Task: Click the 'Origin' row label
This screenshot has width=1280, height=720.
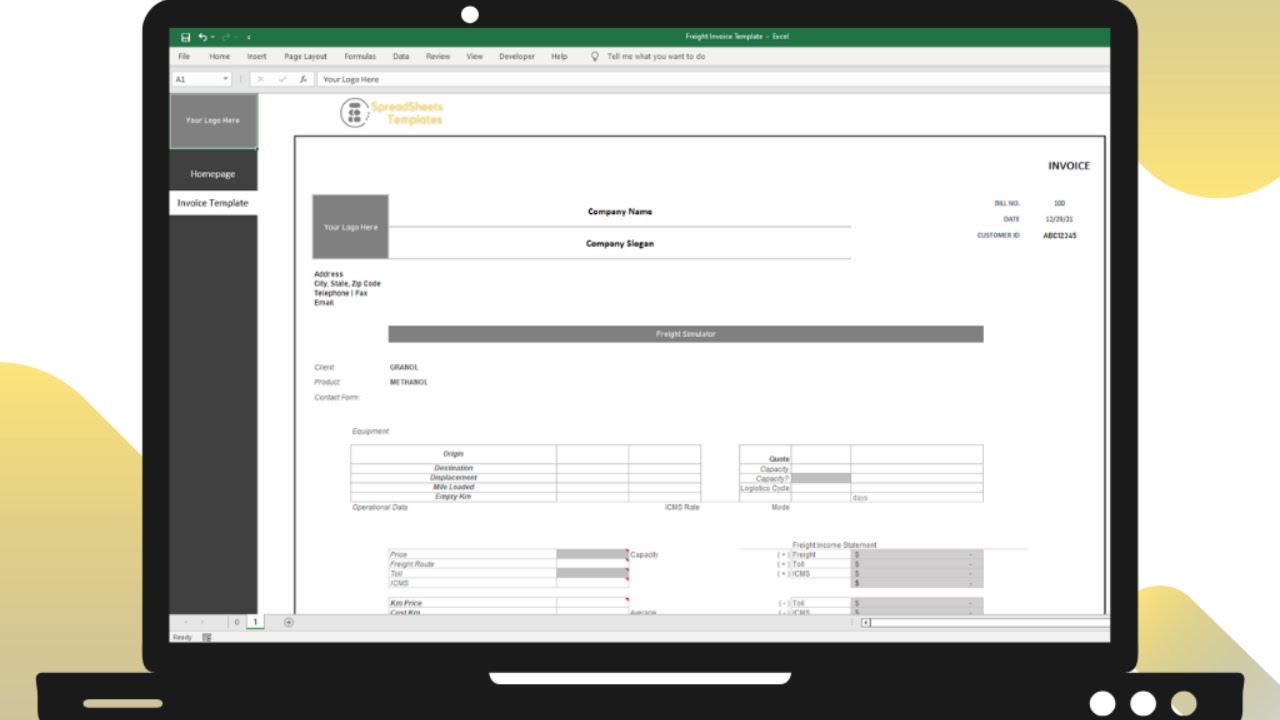Action: point(453,454)
